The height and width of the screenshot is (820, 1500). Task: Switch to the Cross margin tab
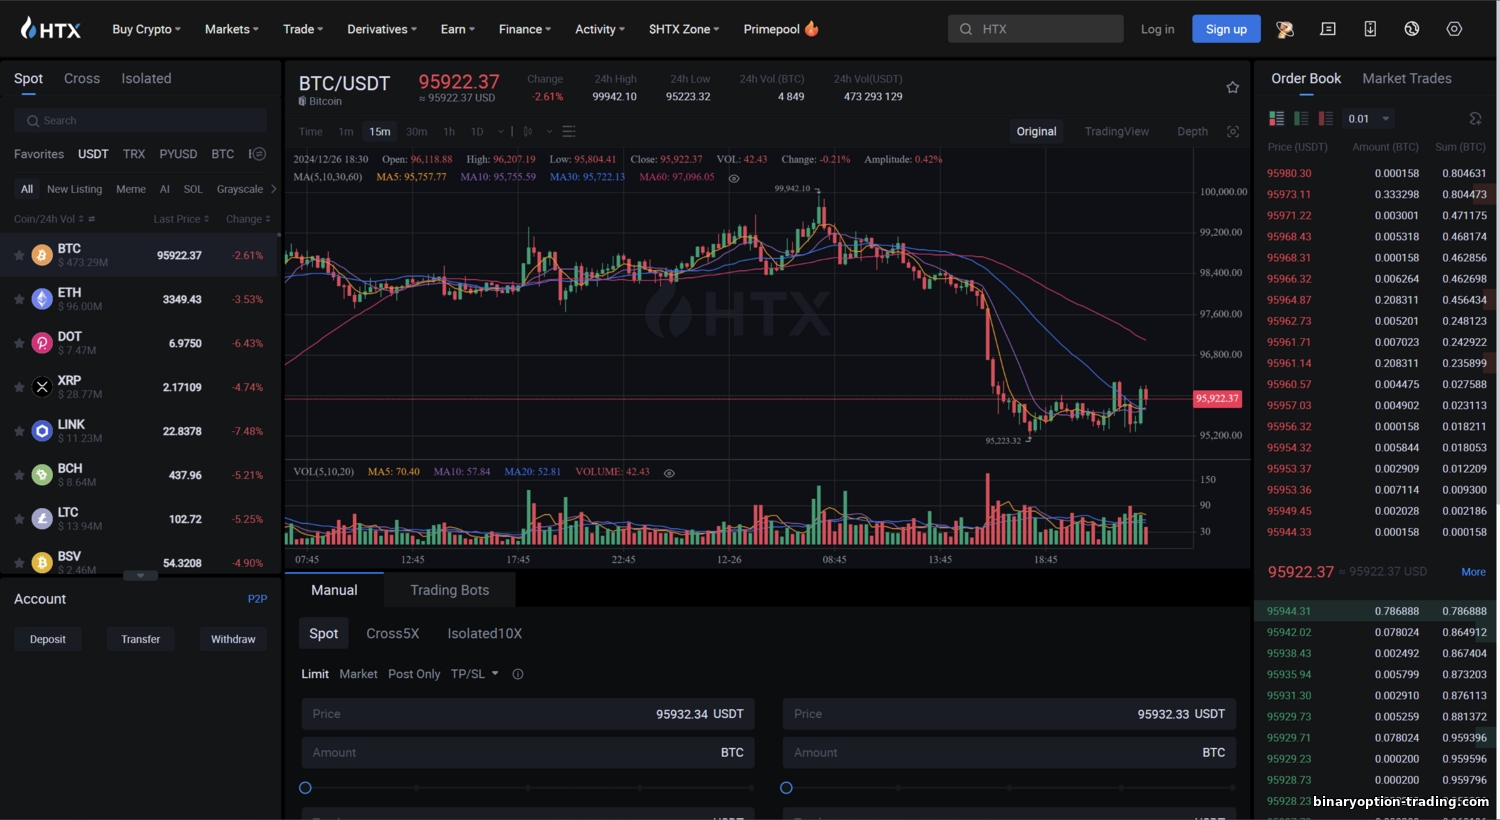(82, 78)
